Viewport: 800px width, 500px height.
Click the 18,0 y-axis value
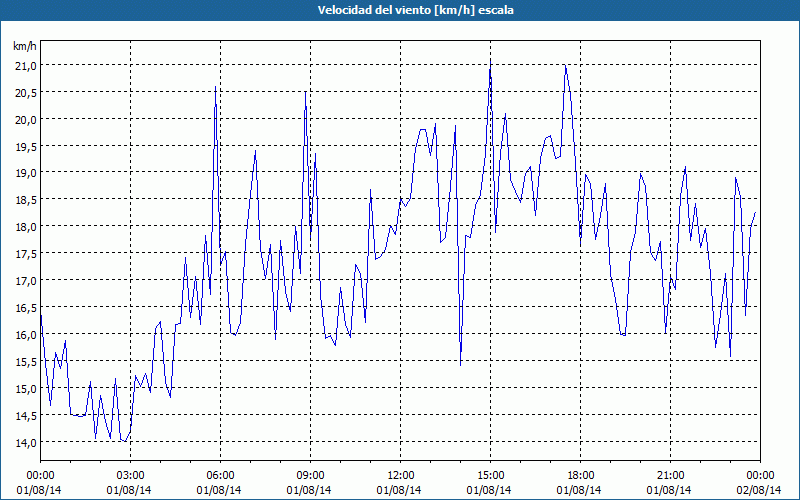tap(26, 227)
